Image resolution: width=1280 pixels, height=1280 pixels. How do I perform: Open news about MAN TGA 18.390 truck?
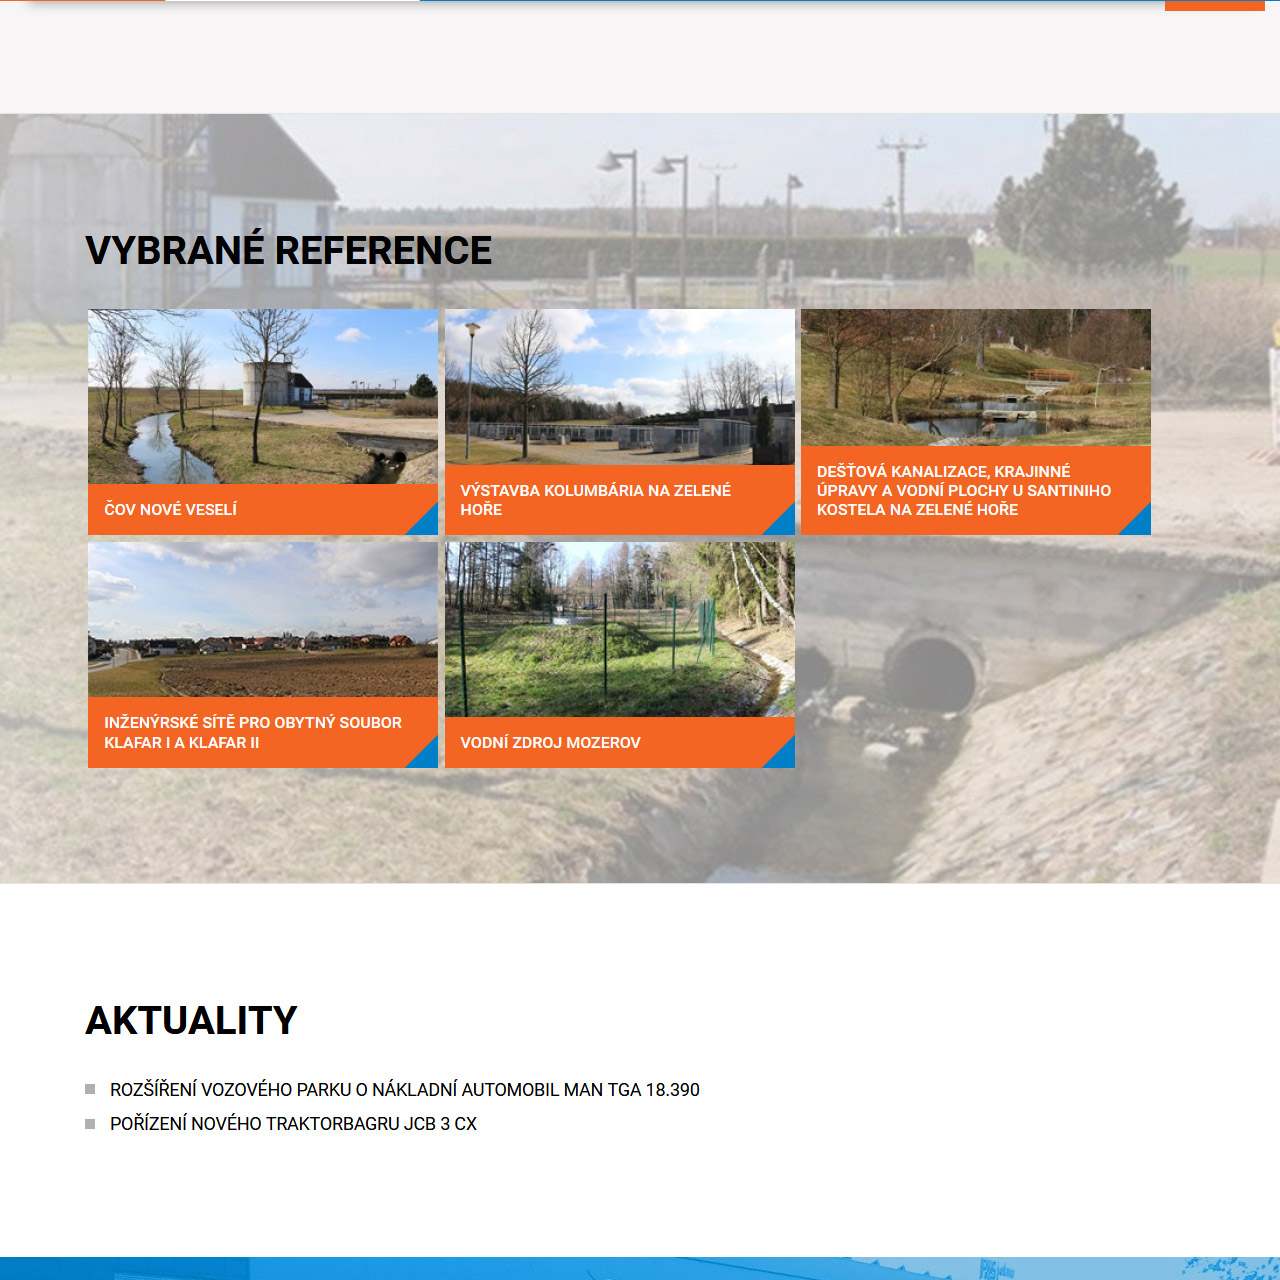pos(405,1090)
